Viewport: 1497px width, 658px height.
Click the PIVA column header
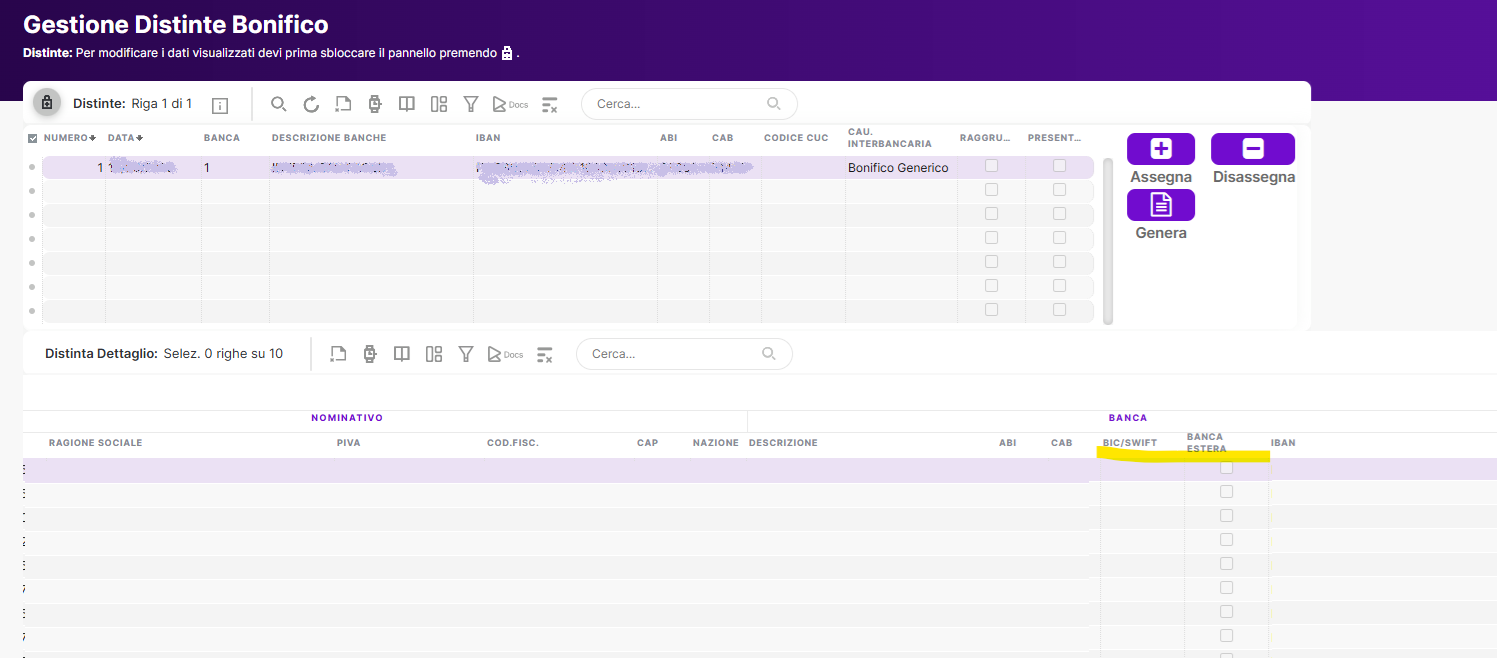pyautogui.click(x=348, y=443)
